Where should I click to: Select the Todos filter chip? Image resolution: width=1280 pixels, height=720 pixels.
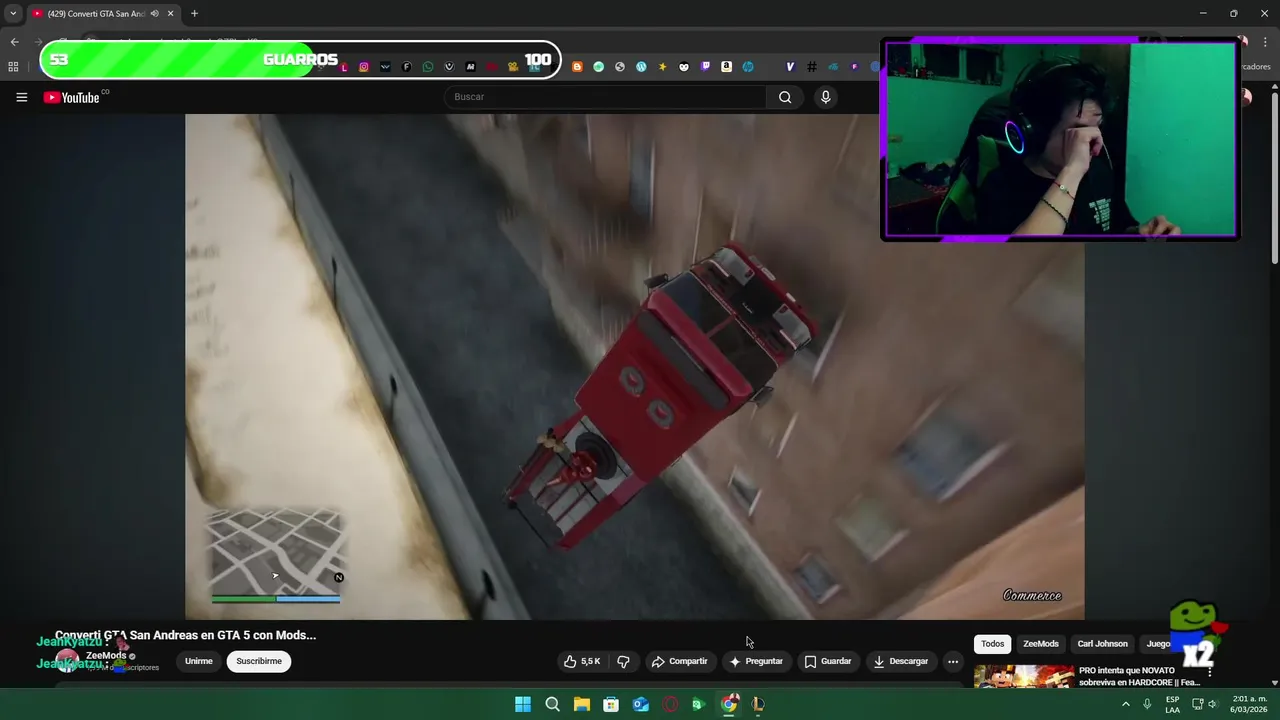click(992, 644)
